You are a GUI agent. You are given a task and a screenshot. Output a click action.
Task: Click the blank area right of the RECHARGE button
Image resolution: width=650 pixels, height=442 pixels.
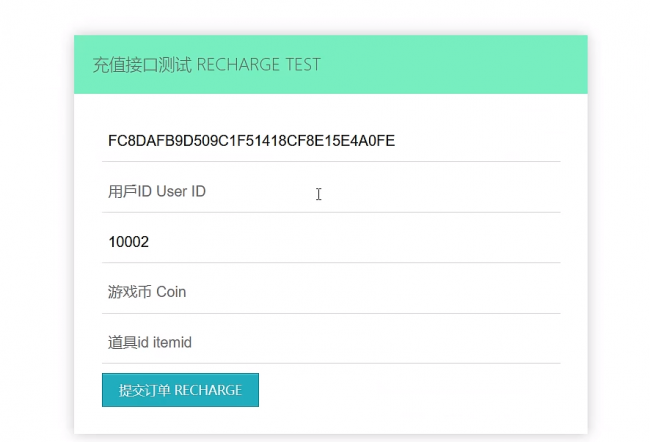coord(410,390)
